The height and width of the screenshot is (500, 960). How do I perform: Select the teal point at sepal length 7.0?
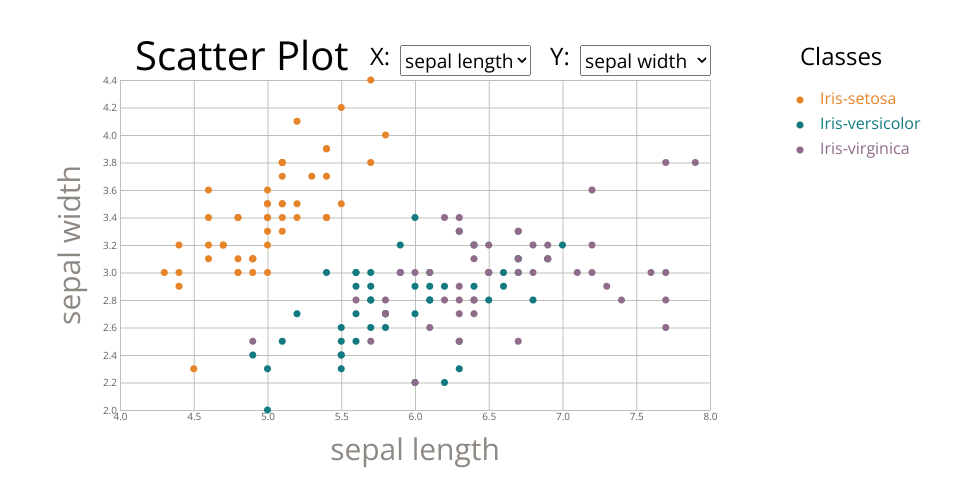[x=562, y=245]
